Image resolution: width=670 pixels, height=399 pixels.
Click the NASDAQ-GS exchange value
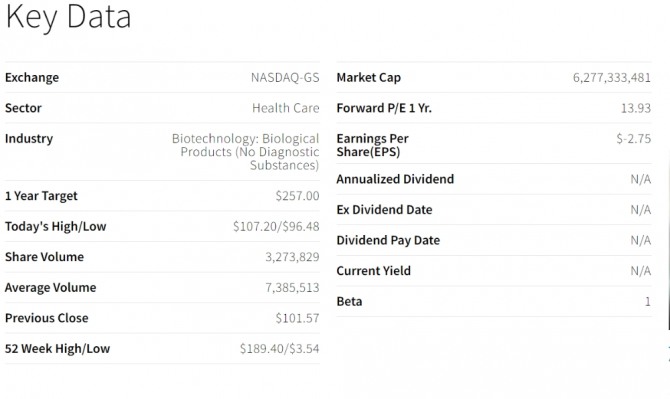285,78
